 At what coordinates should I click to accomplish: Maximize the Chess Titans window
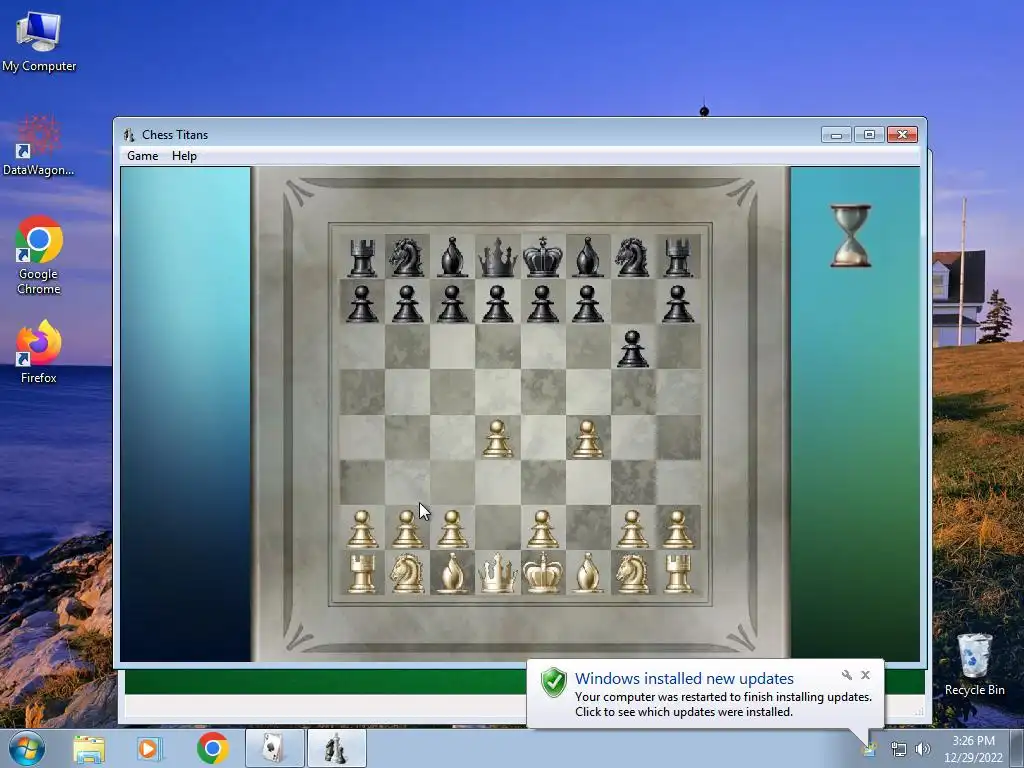pyautogui.click(x=869, y=135)
